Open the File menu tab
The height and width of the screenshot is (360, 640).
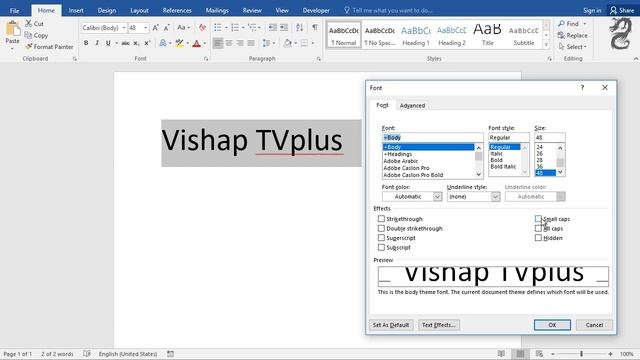point(14,11)
